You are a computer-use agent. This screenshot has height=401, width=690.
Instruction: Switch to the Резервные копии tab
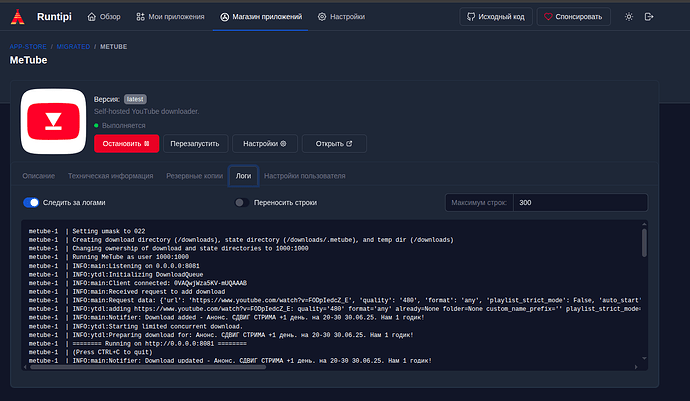click(196, 175)
